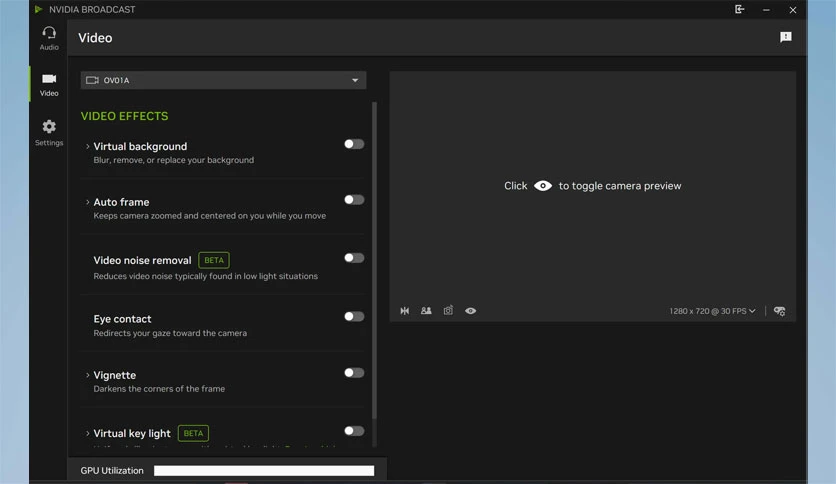Click the two-people icon under preview
This screenshot has width=836, height=484.
(x=426, y=310)
